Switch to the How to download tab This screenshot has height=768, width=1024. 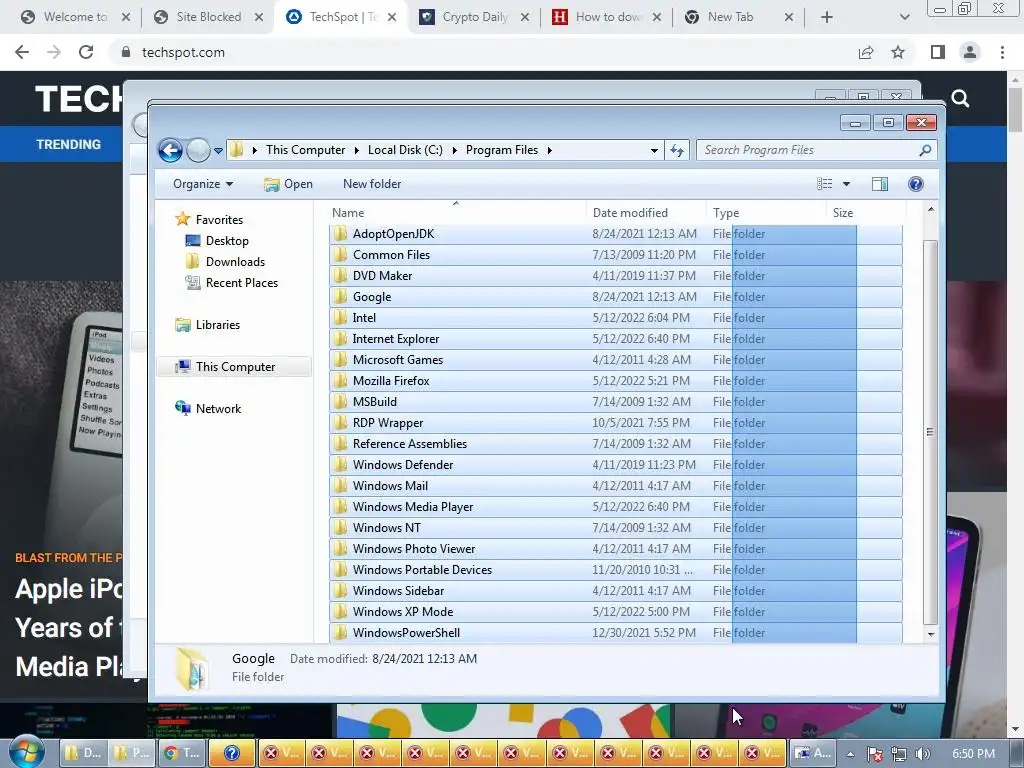607,17
